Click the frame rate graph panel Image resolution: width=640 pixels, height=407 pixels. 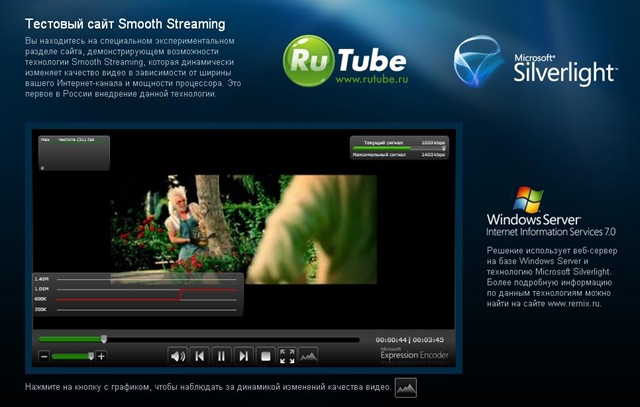click(74, 153)
